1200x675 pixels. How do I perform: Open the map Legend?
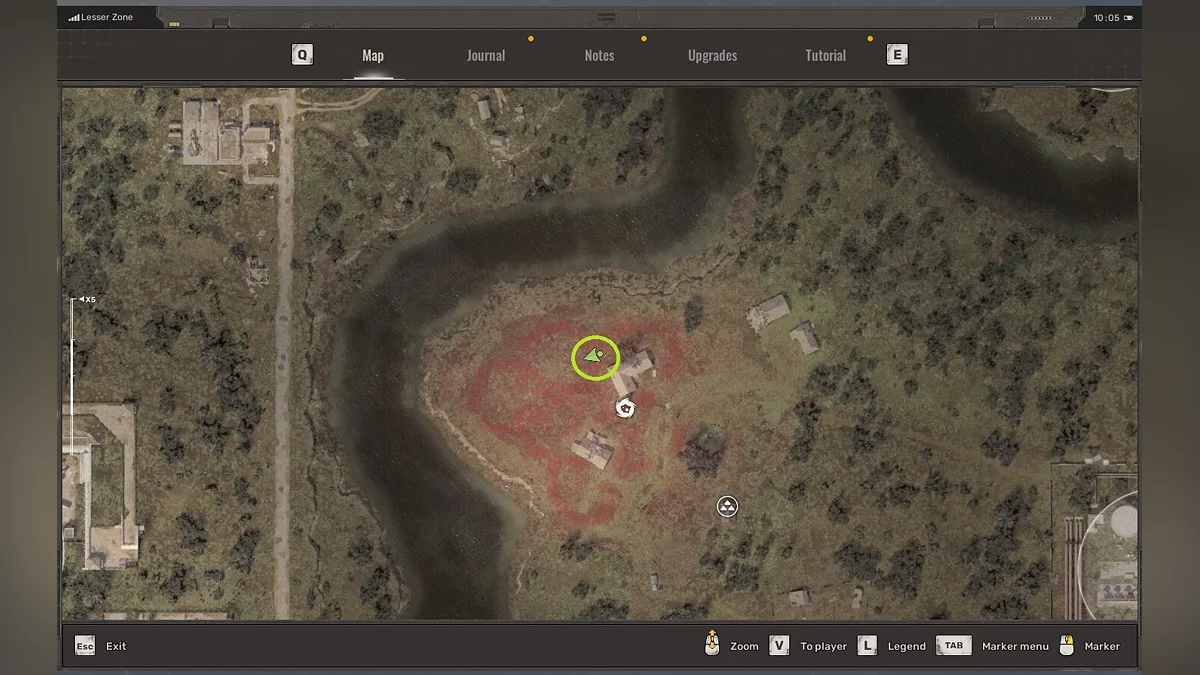(x=907, y=646)
